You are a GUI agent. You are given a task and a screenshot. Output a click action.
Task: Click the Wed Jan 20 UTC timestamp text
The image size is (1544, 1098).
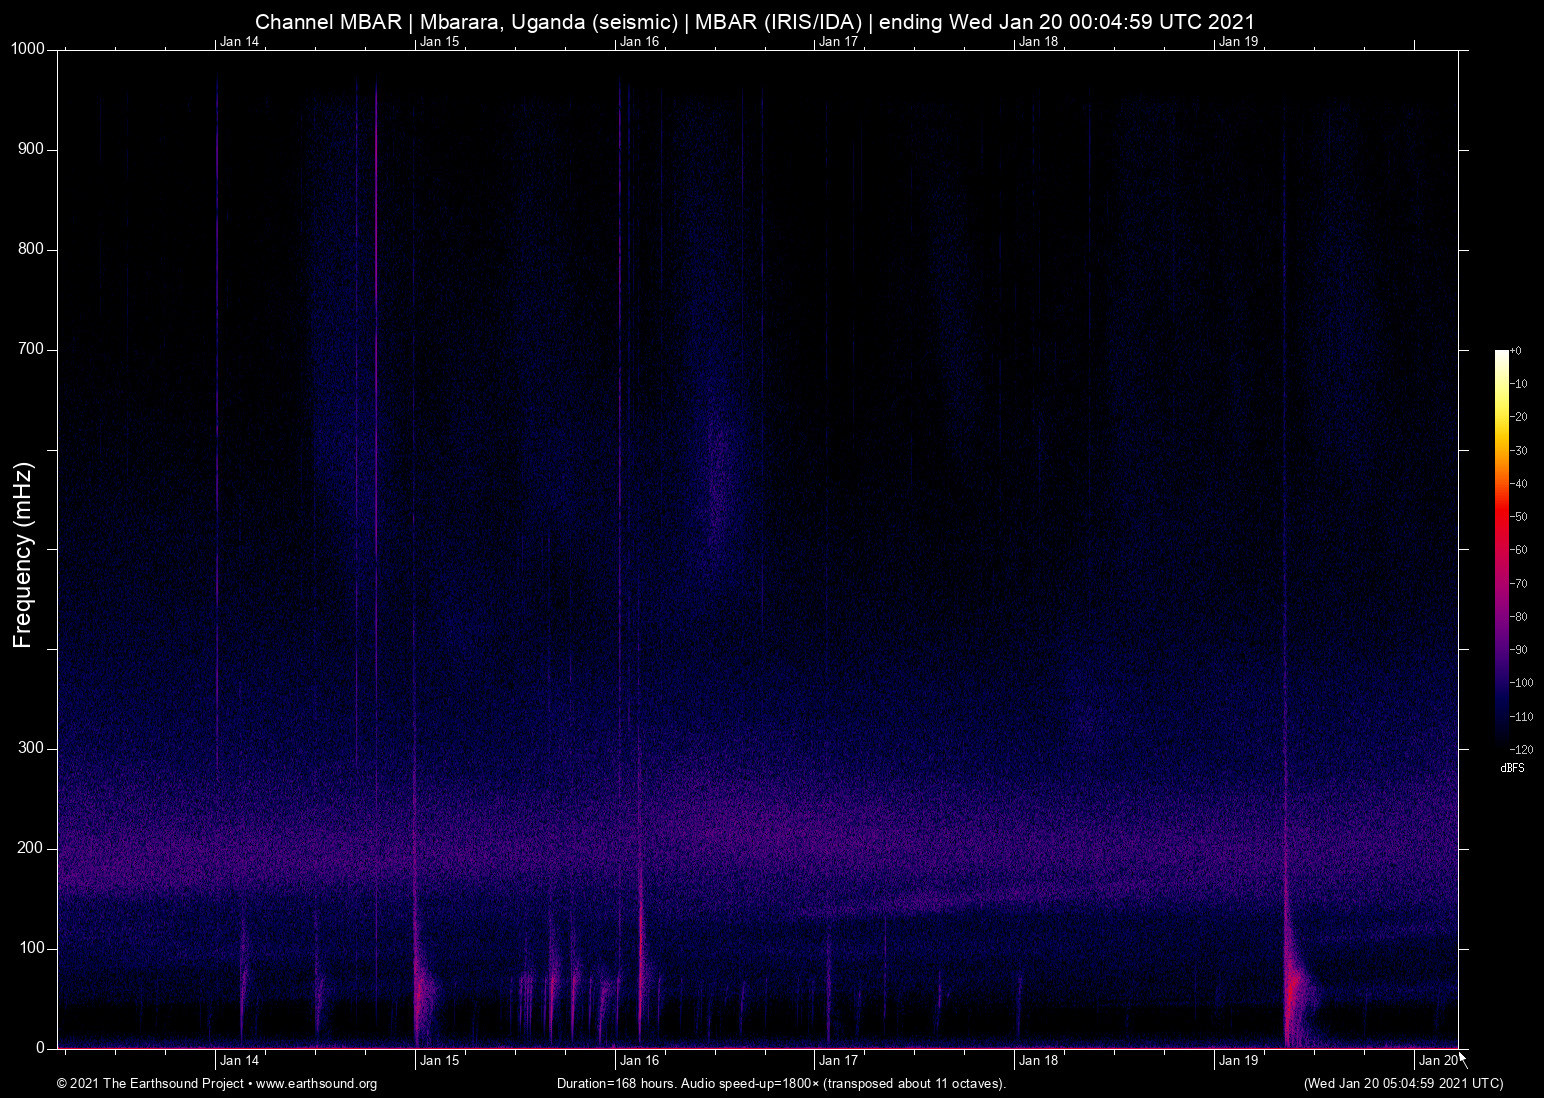pos(1403,1083)
